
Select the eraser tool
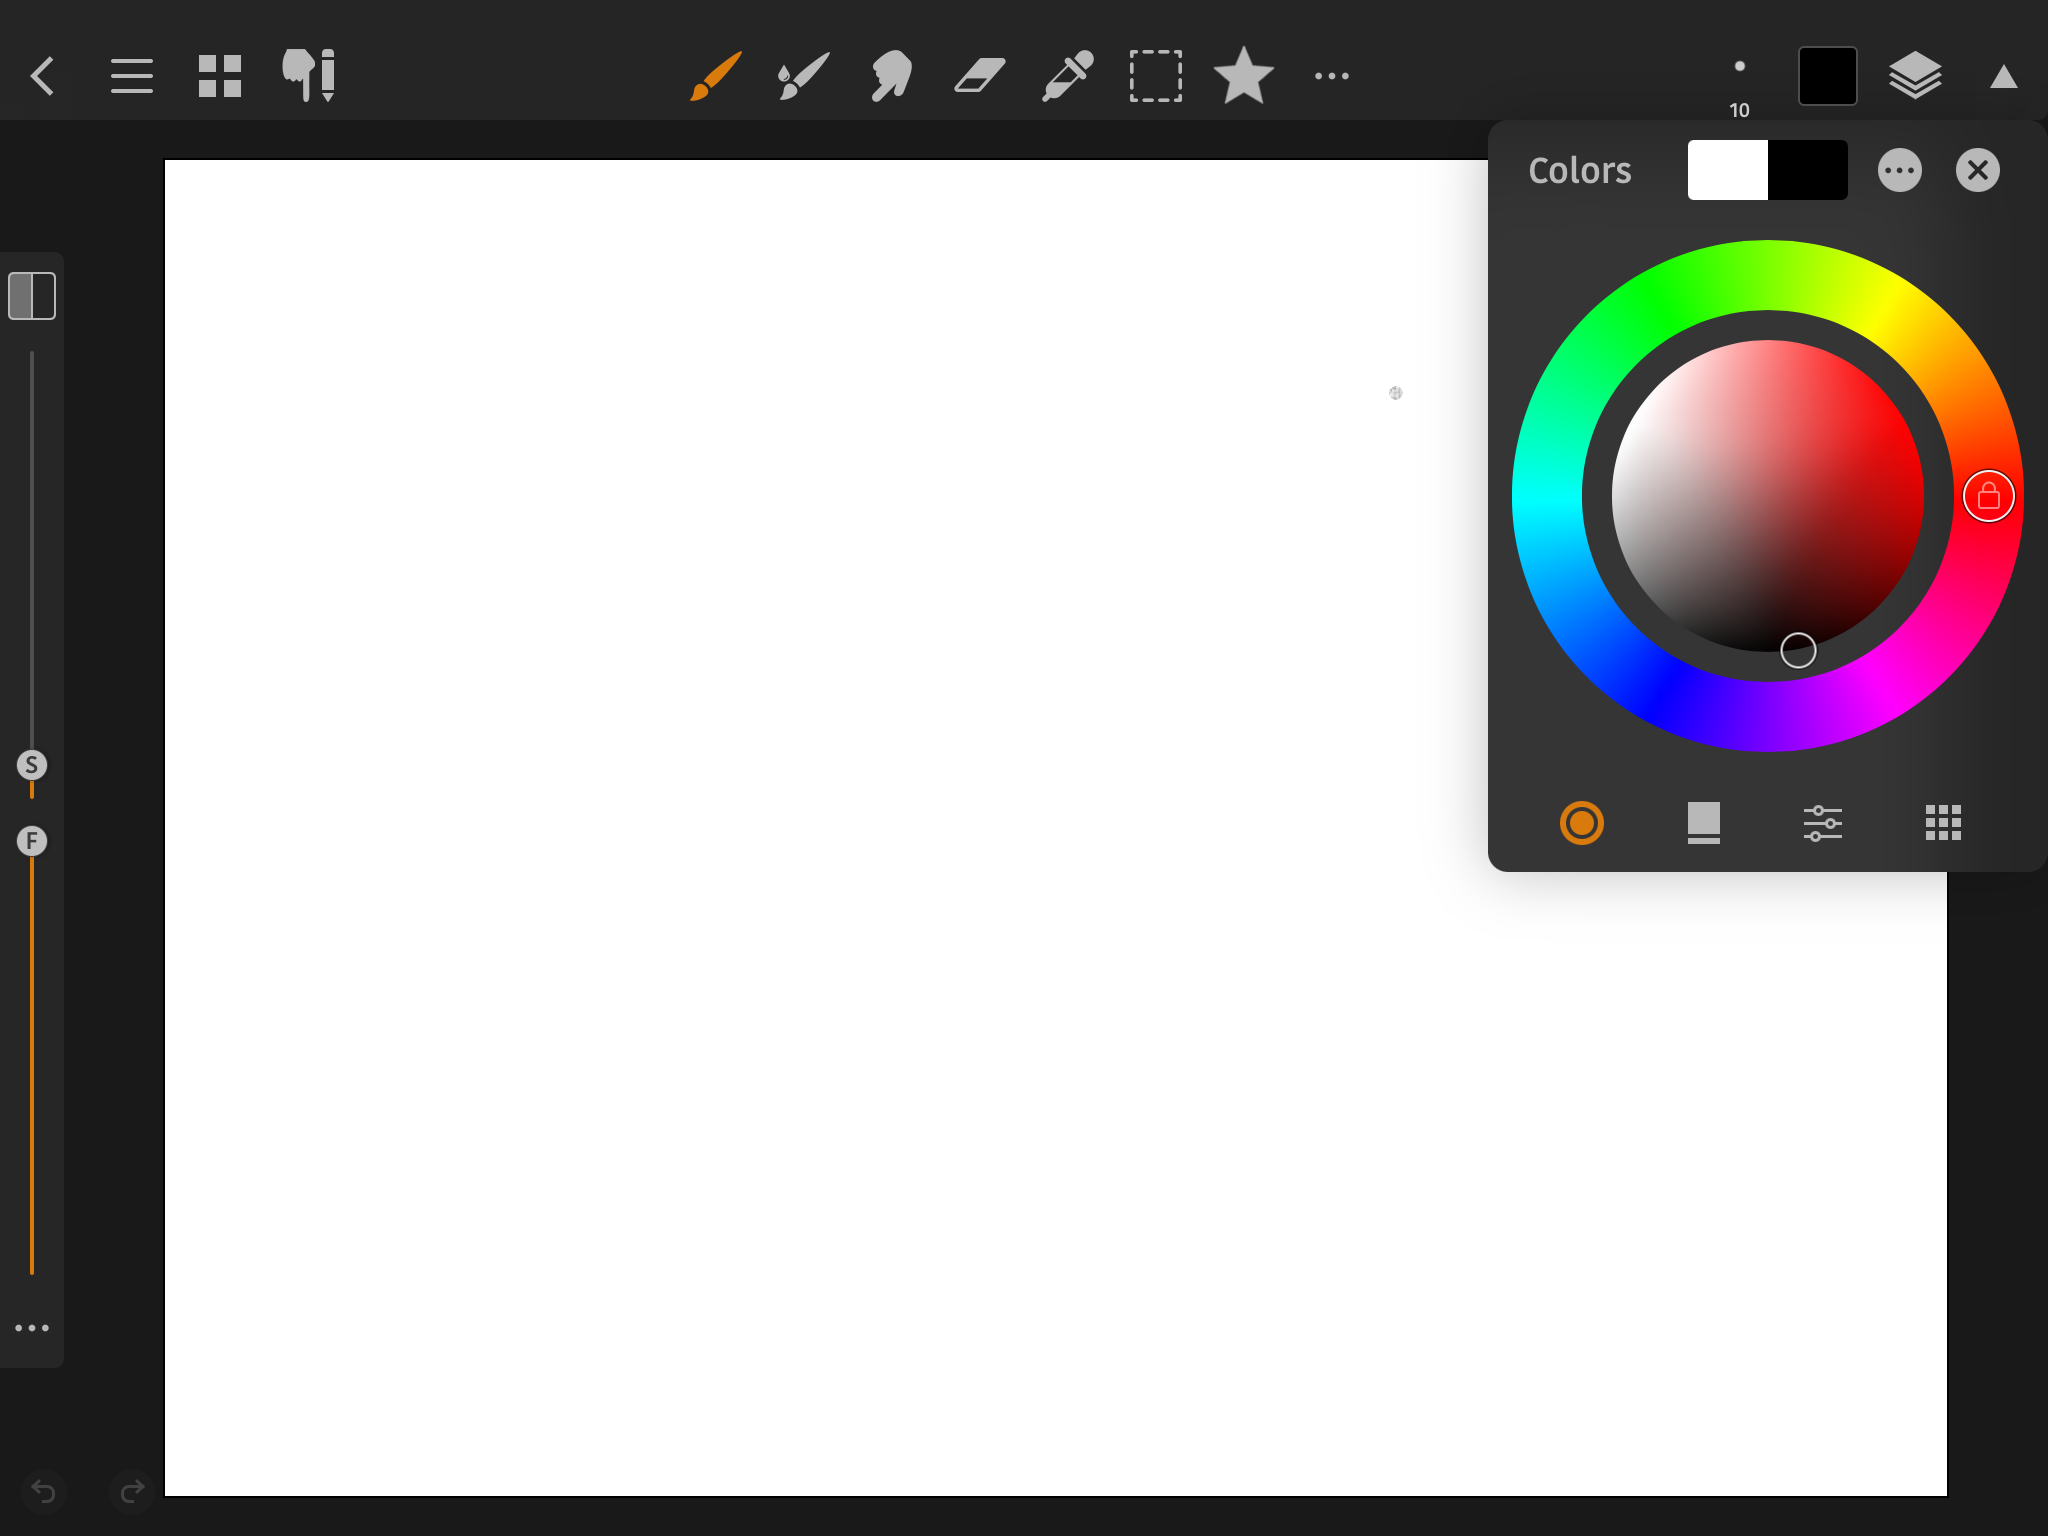coord(979,76)
